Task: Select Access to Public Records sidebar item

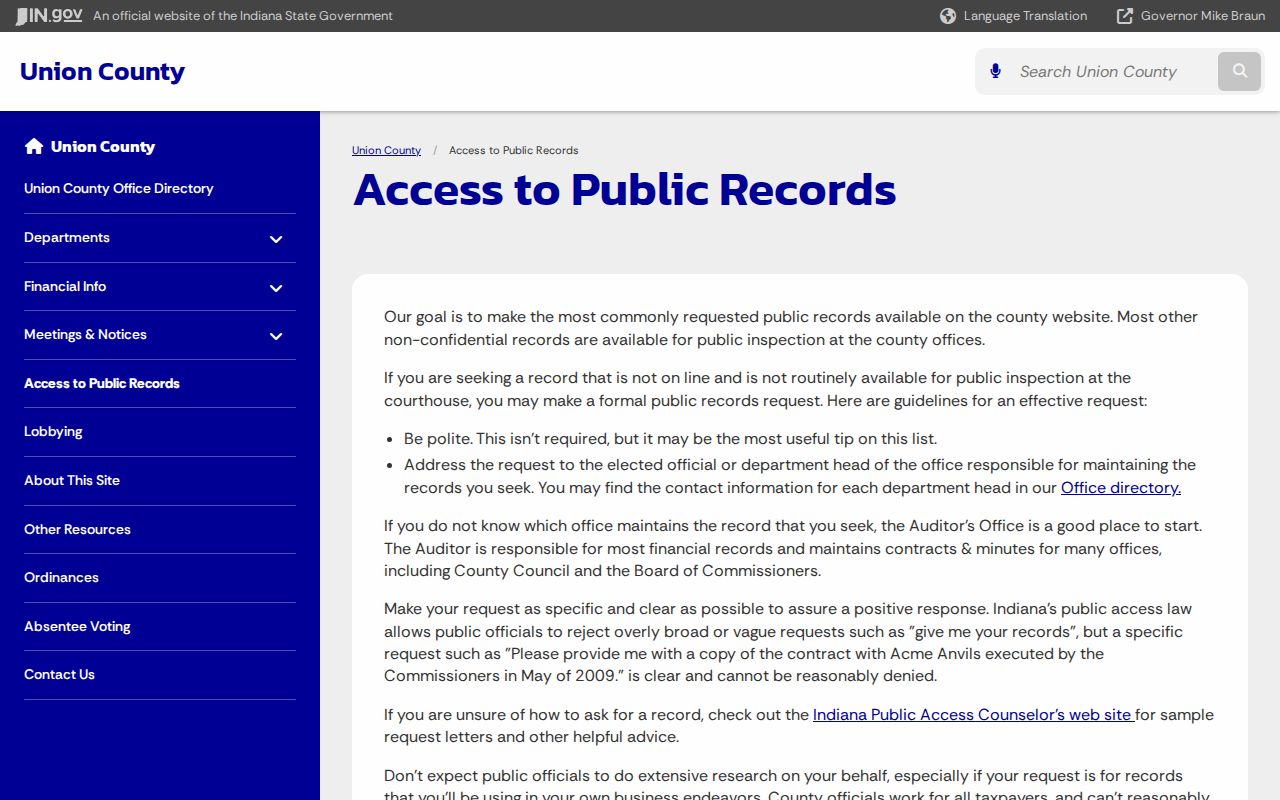Action: (102, 383)
